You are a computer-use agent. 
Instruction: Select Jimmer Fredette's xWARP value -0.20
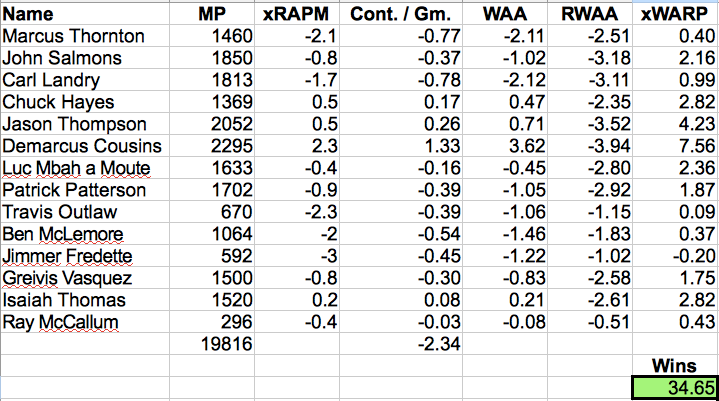point(675,256)
